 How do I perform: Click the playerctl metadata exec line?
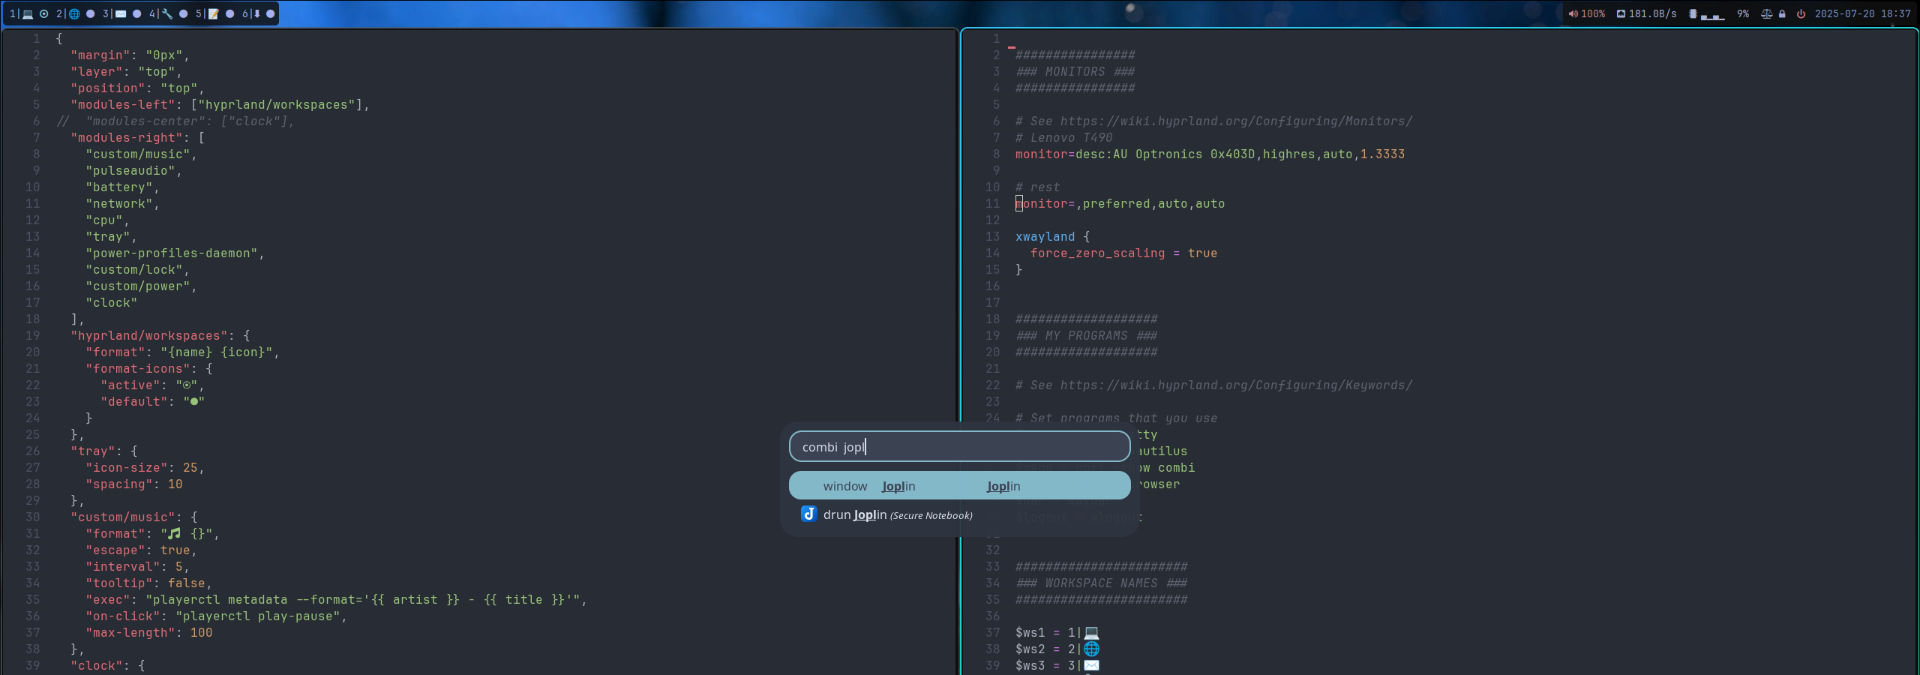[x=336, y=600]
